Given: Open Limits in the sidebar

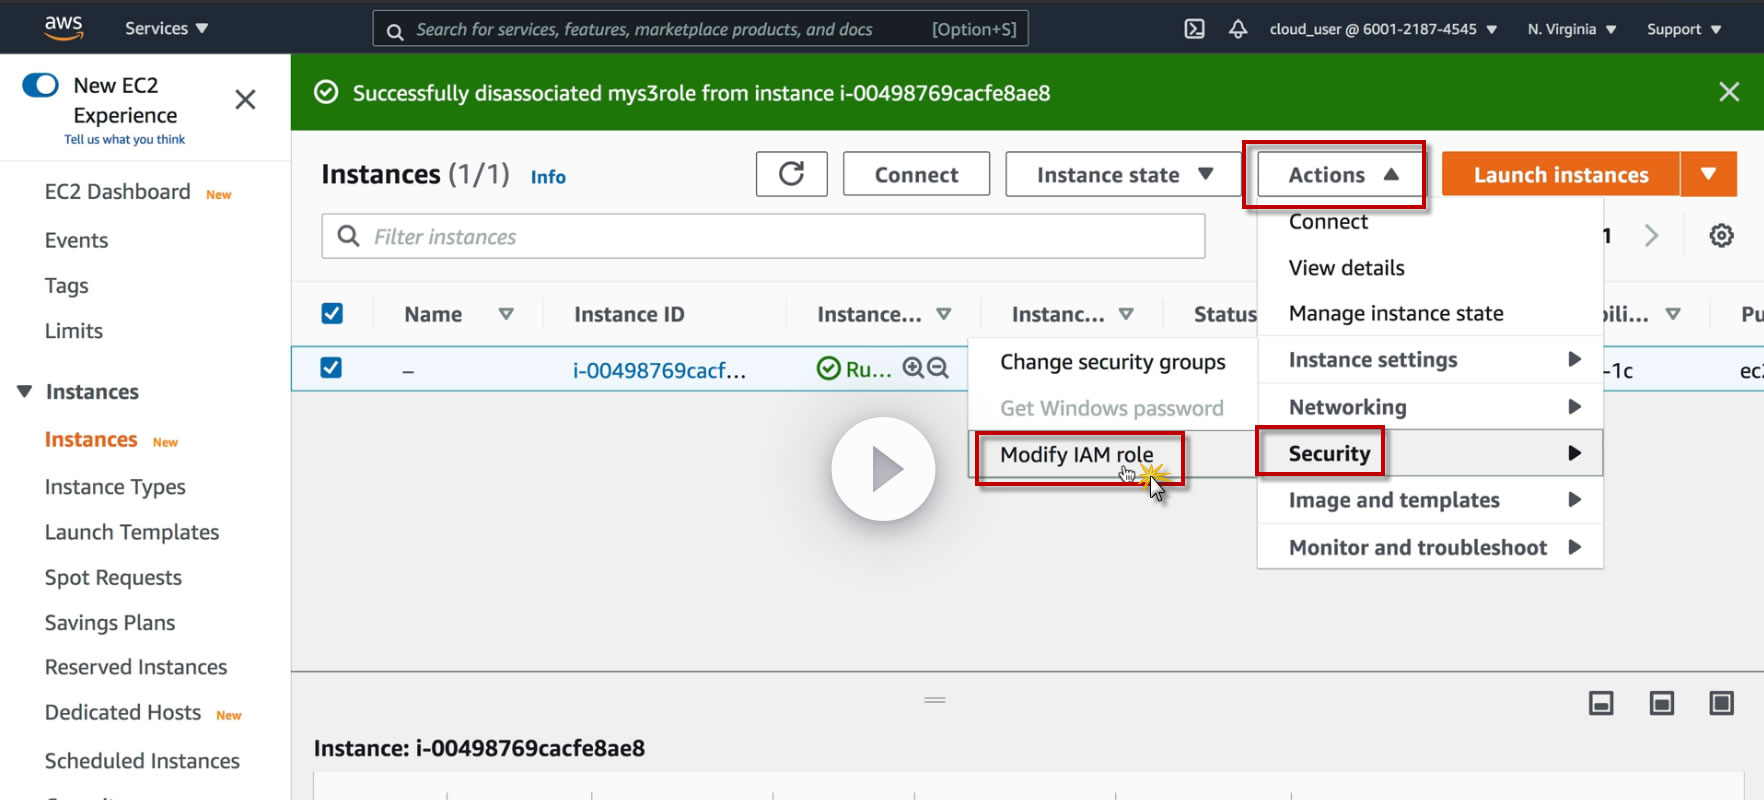Looking at the screenshot, I should tap(74, 331).
